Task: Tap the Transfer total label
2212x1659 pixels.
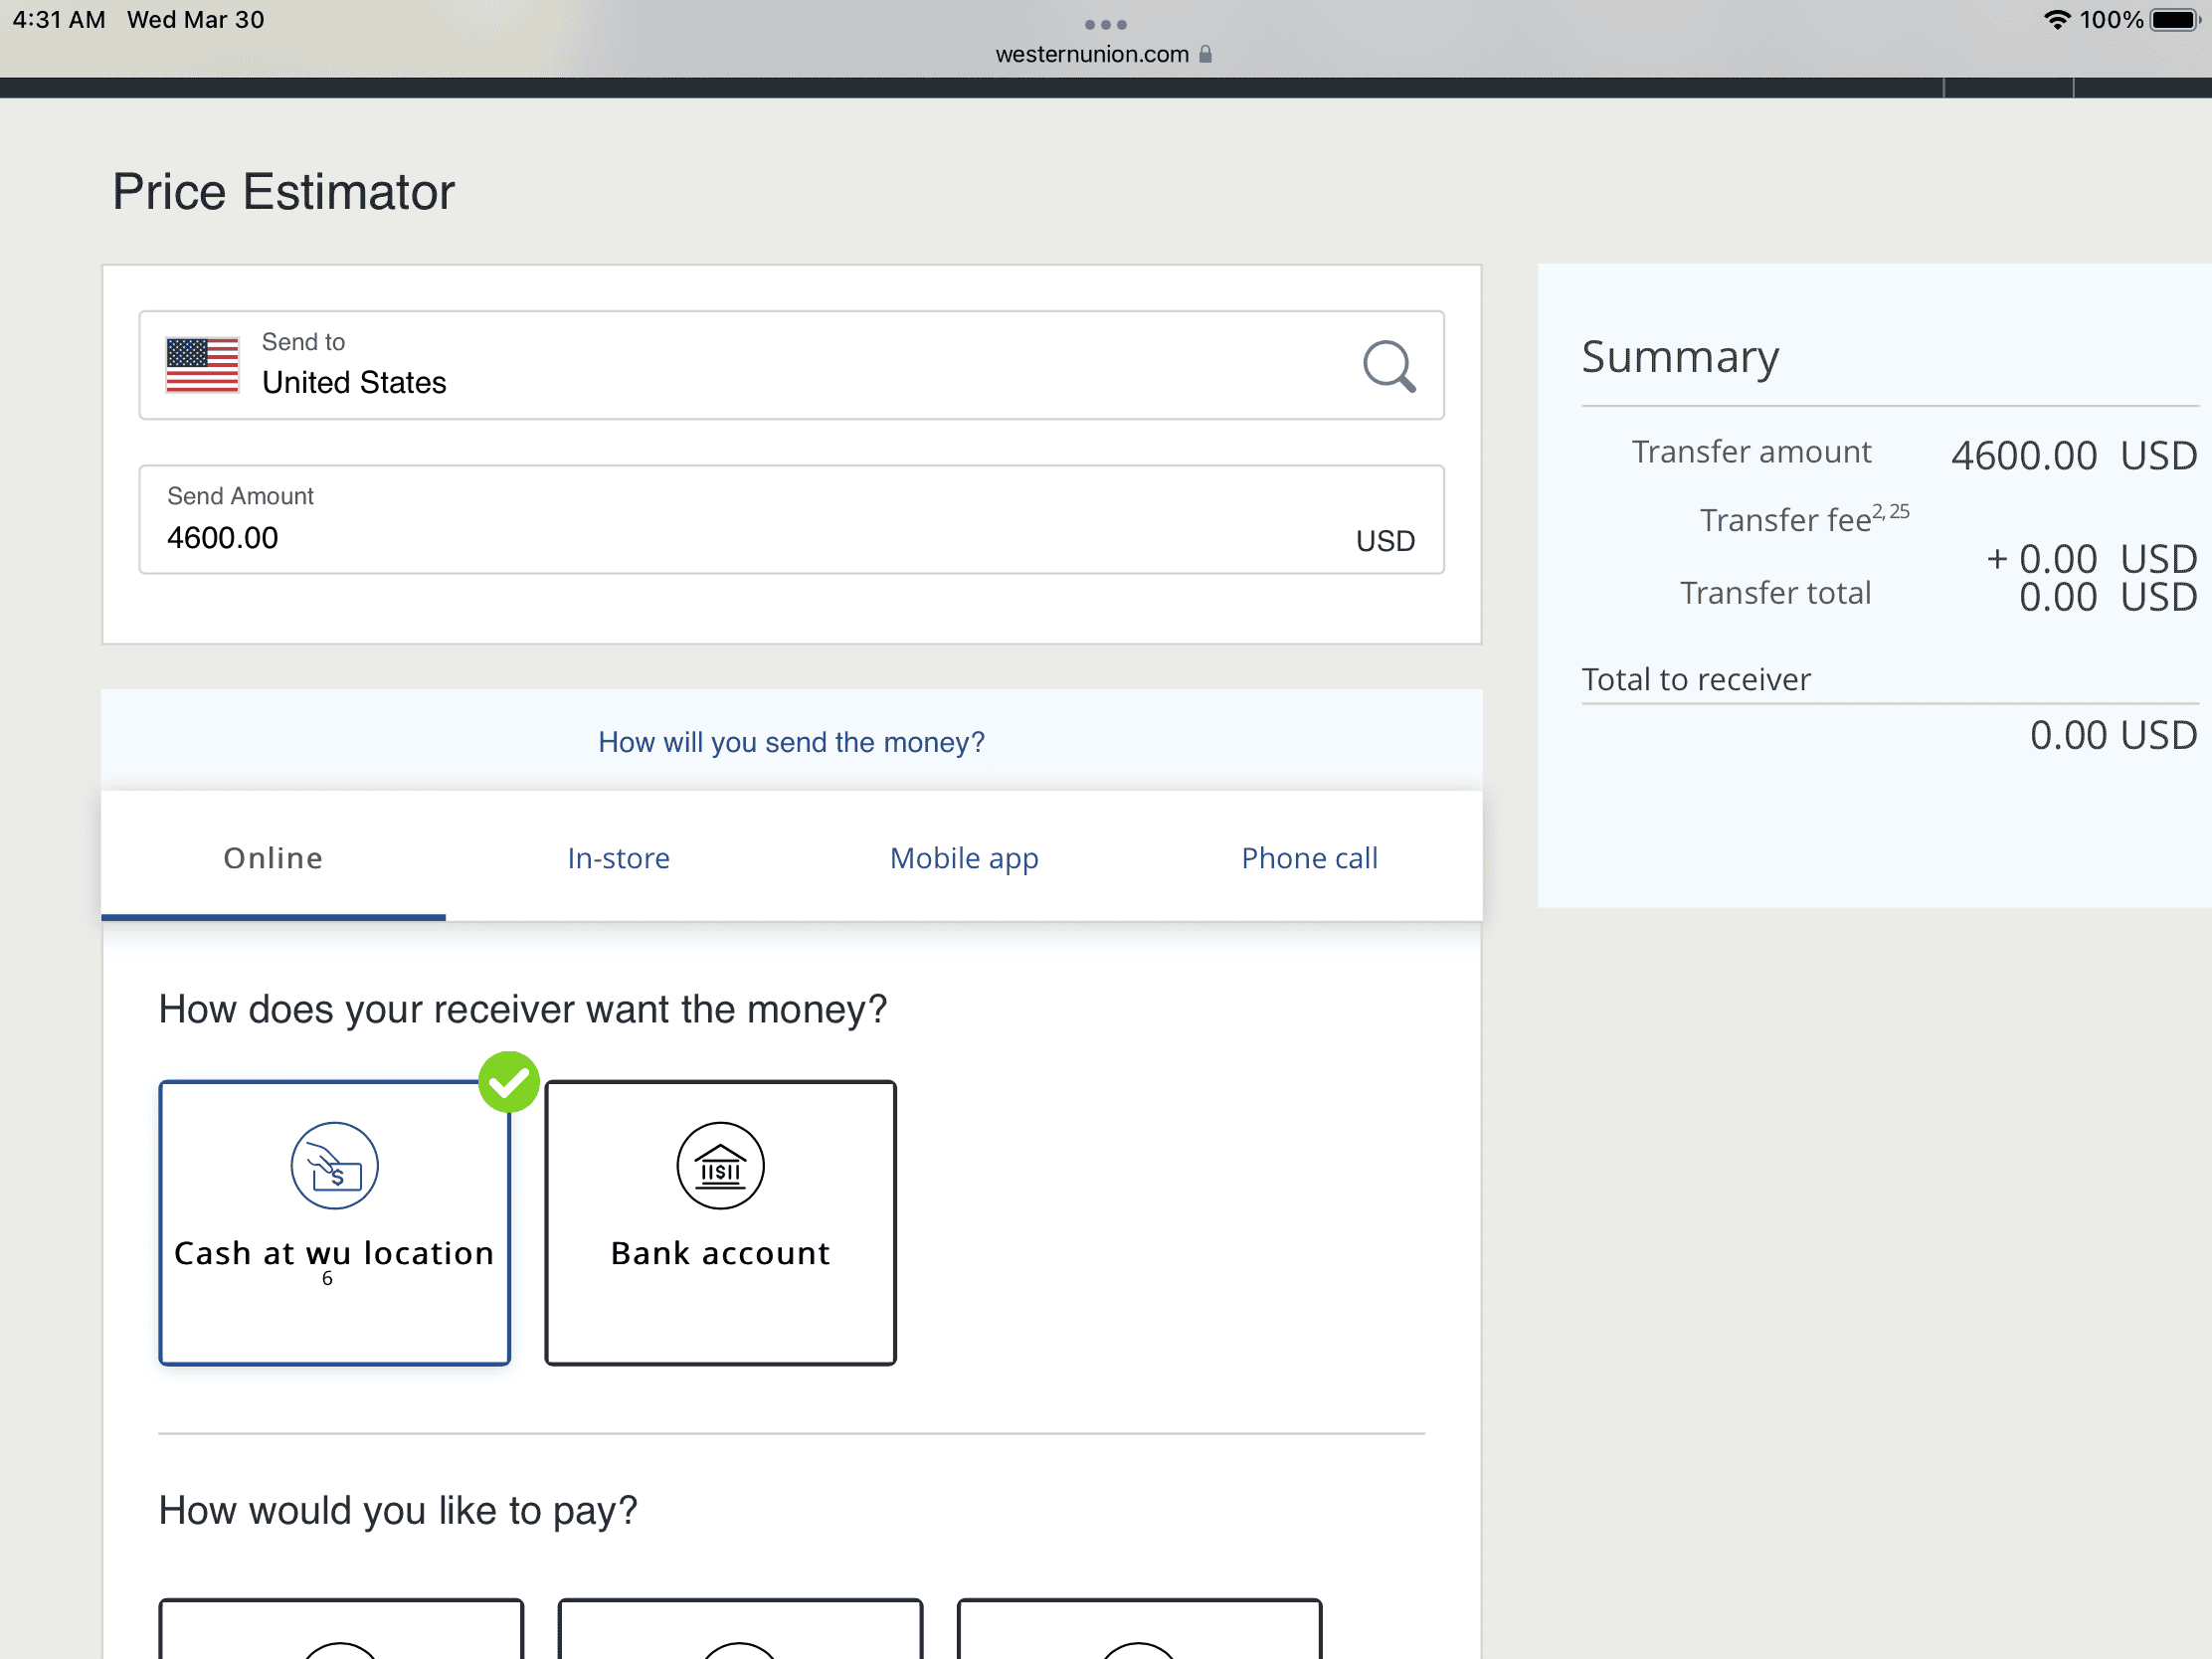Action: pyautogui.click(x=1775, y=593)
